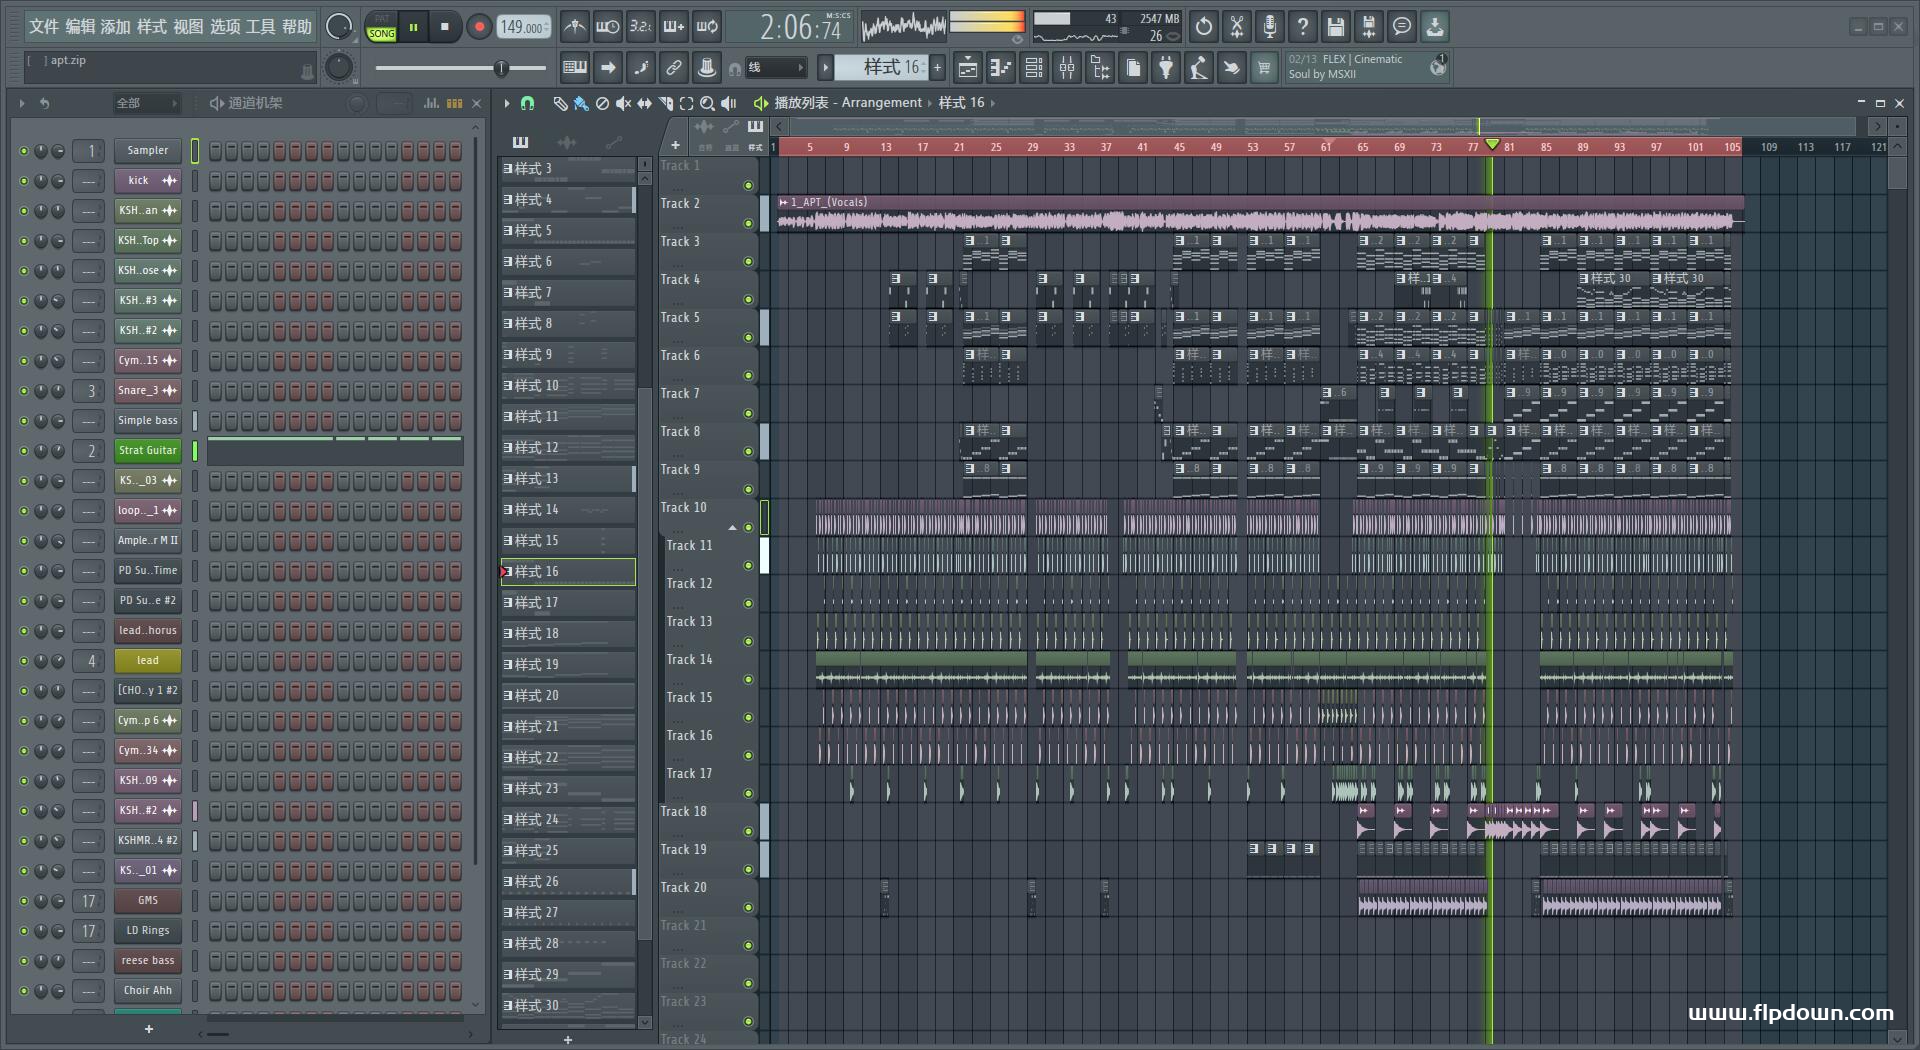This screenshot has height=1050, width=1920.
Task: Open the Mixer view
Action: tap(1067, 68)
